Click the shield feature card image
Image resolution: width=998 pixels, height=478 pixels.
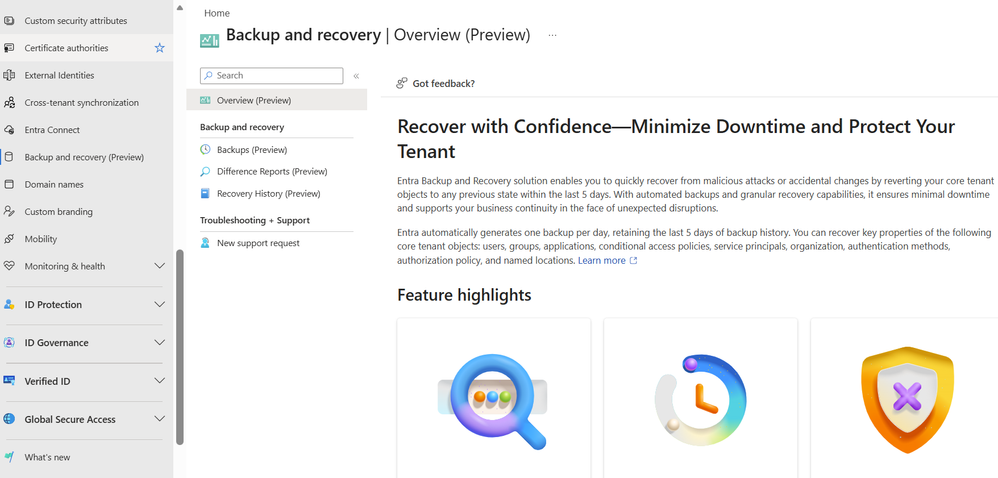coord(907,400)
